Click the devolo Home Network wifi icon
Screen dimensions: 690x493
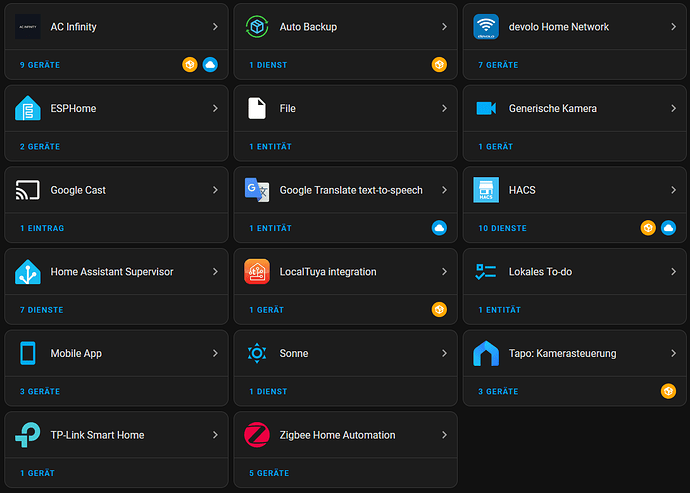[486, 27]
